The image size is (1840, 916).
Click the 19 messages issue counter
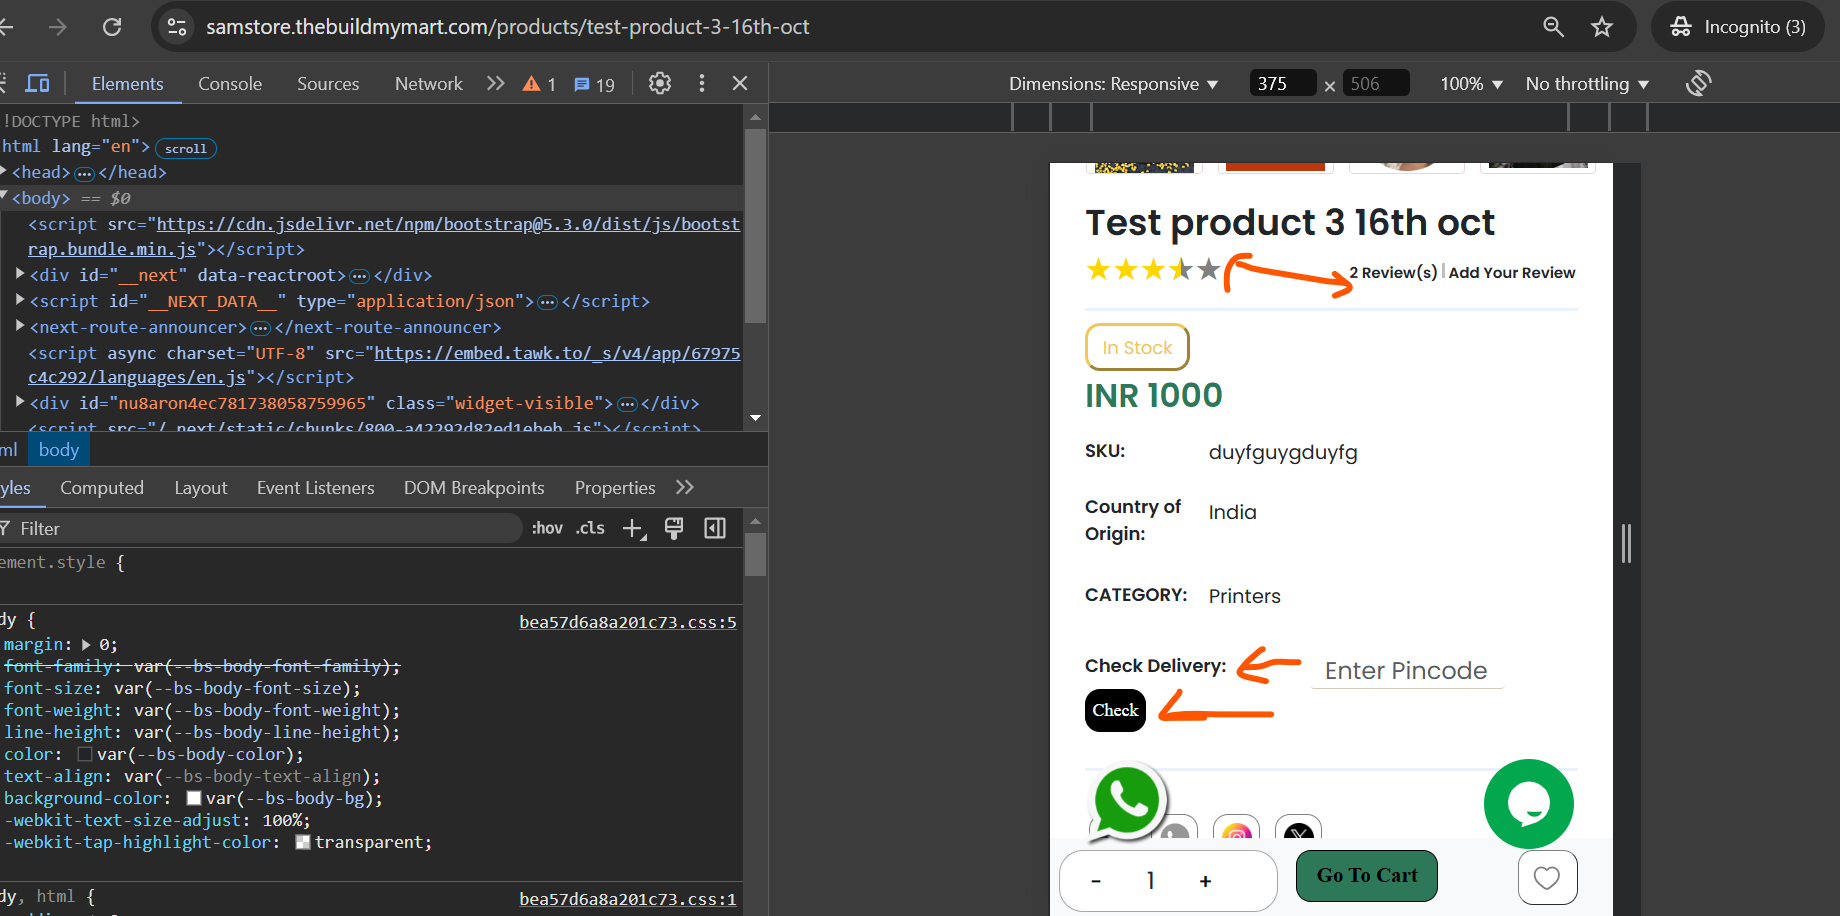(x=595, y=85)
